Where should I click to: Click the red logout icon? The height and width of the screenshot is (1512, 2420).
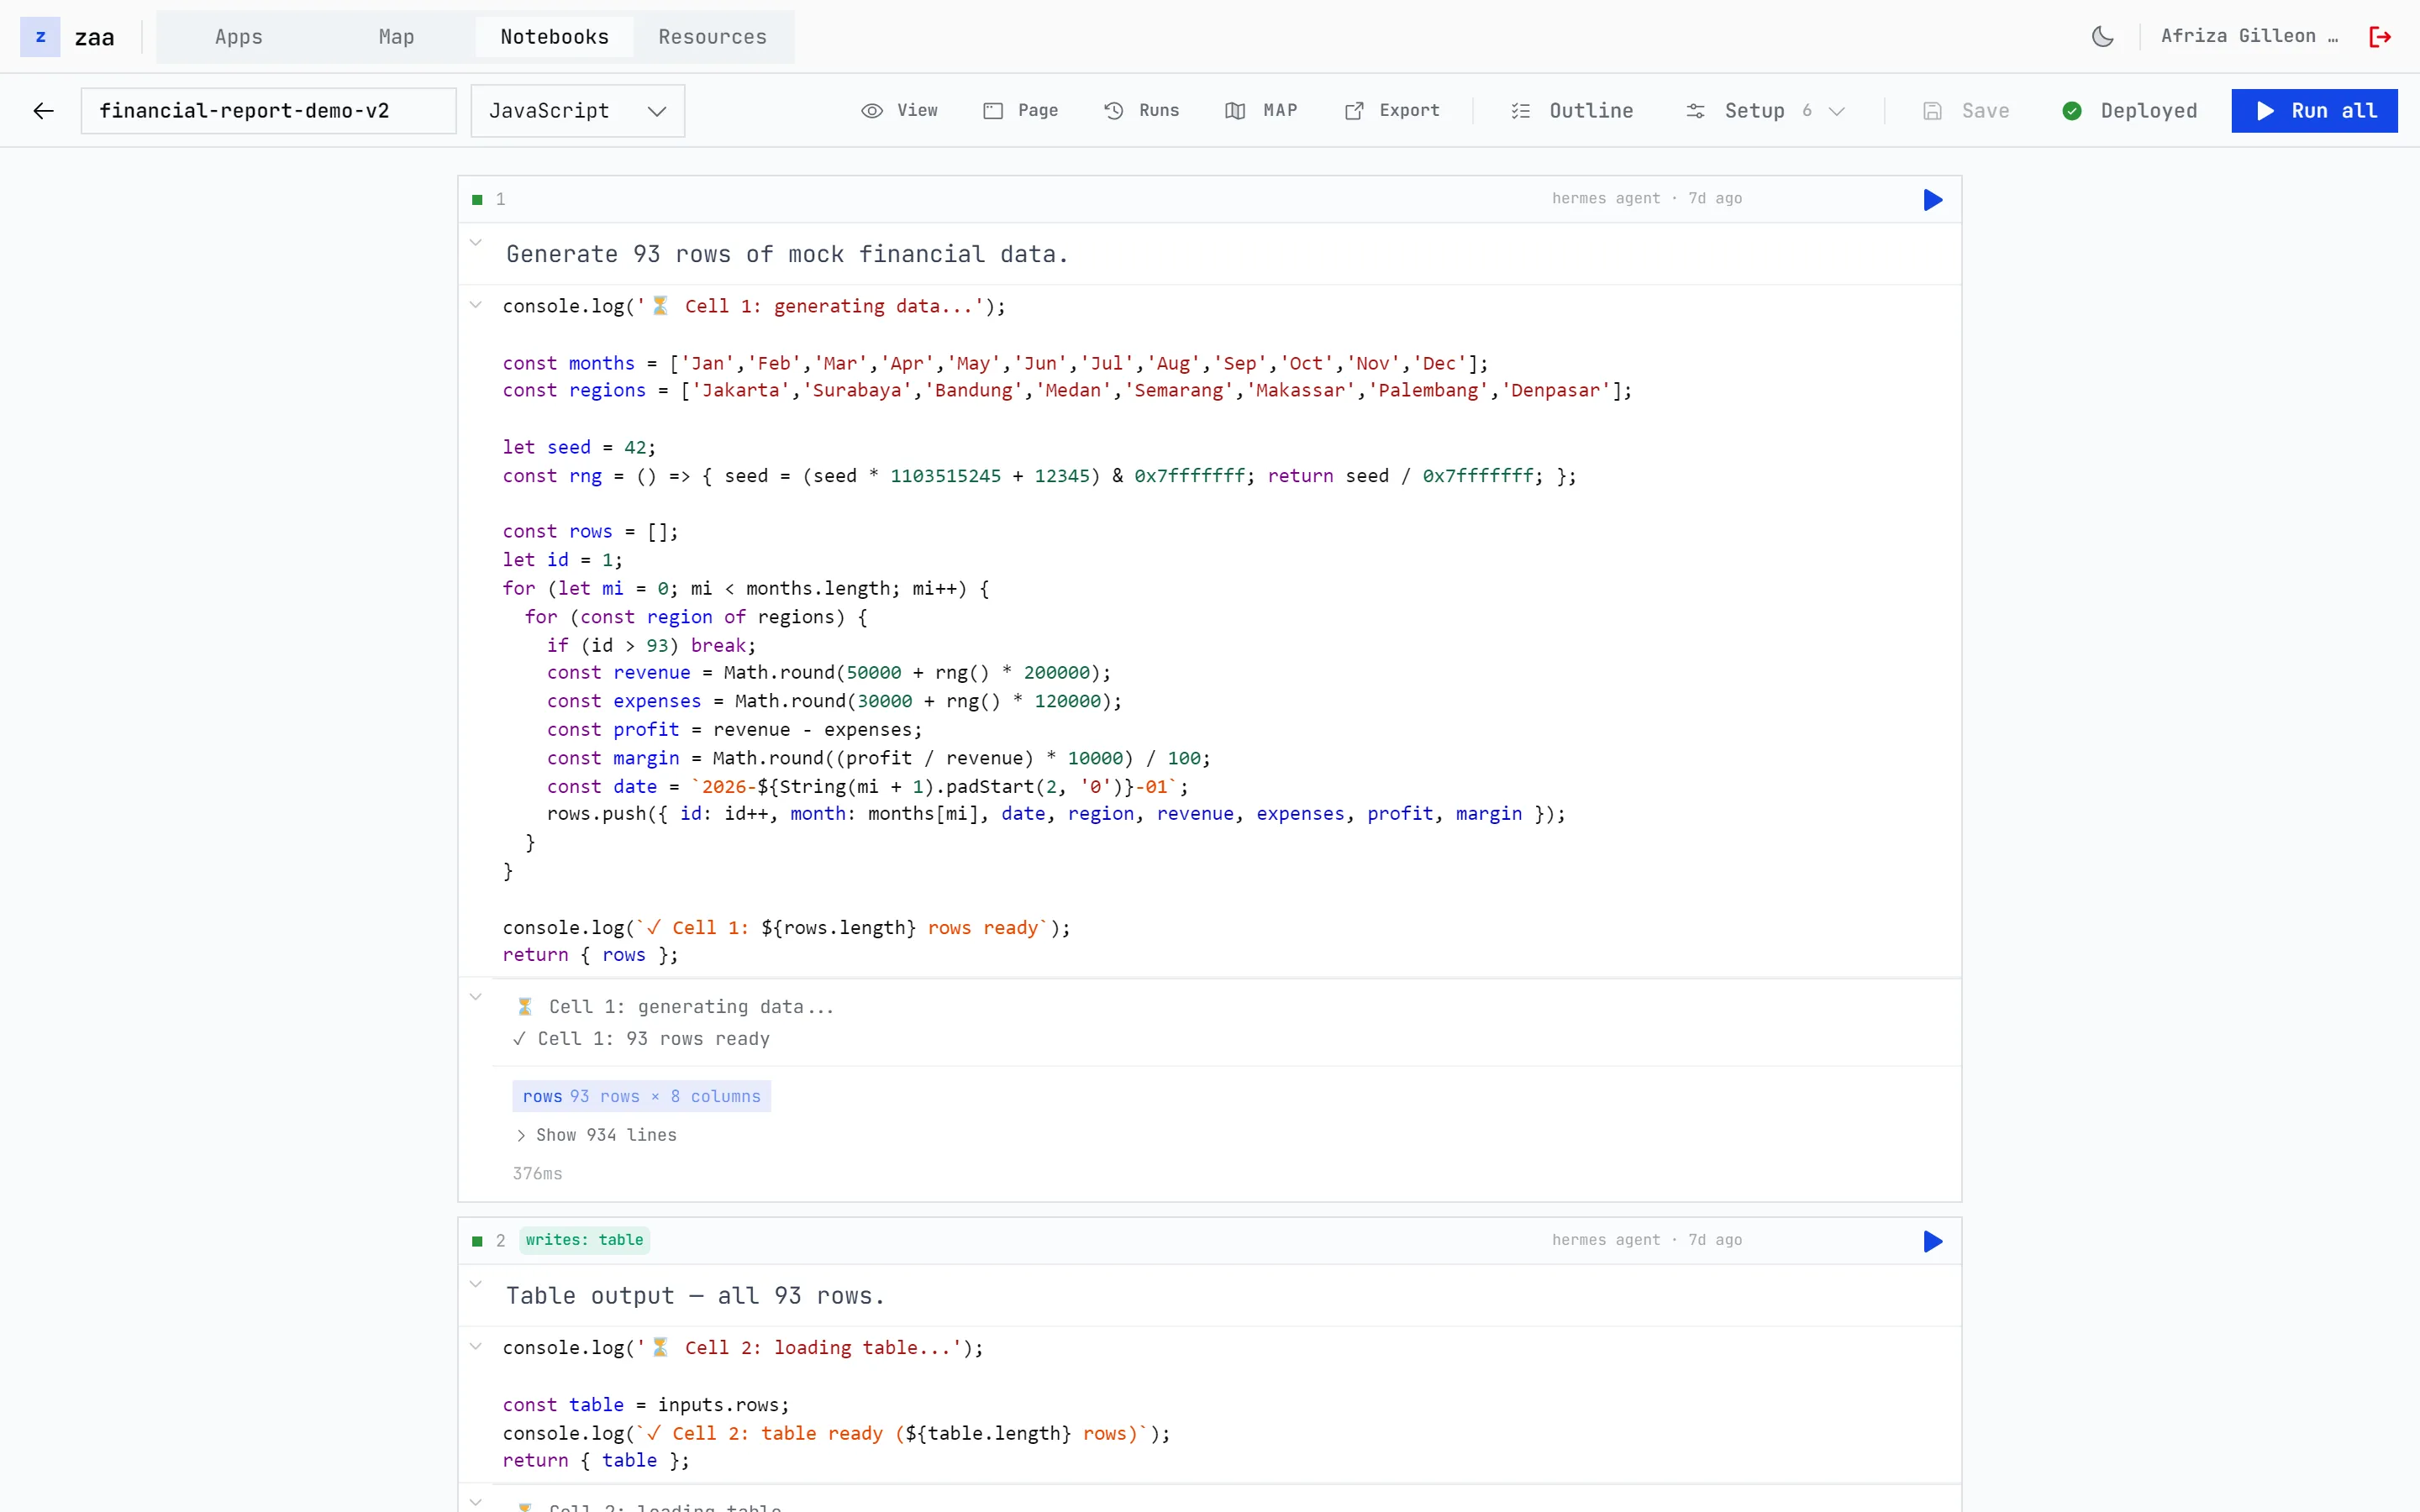click(x=2380, y=37)
